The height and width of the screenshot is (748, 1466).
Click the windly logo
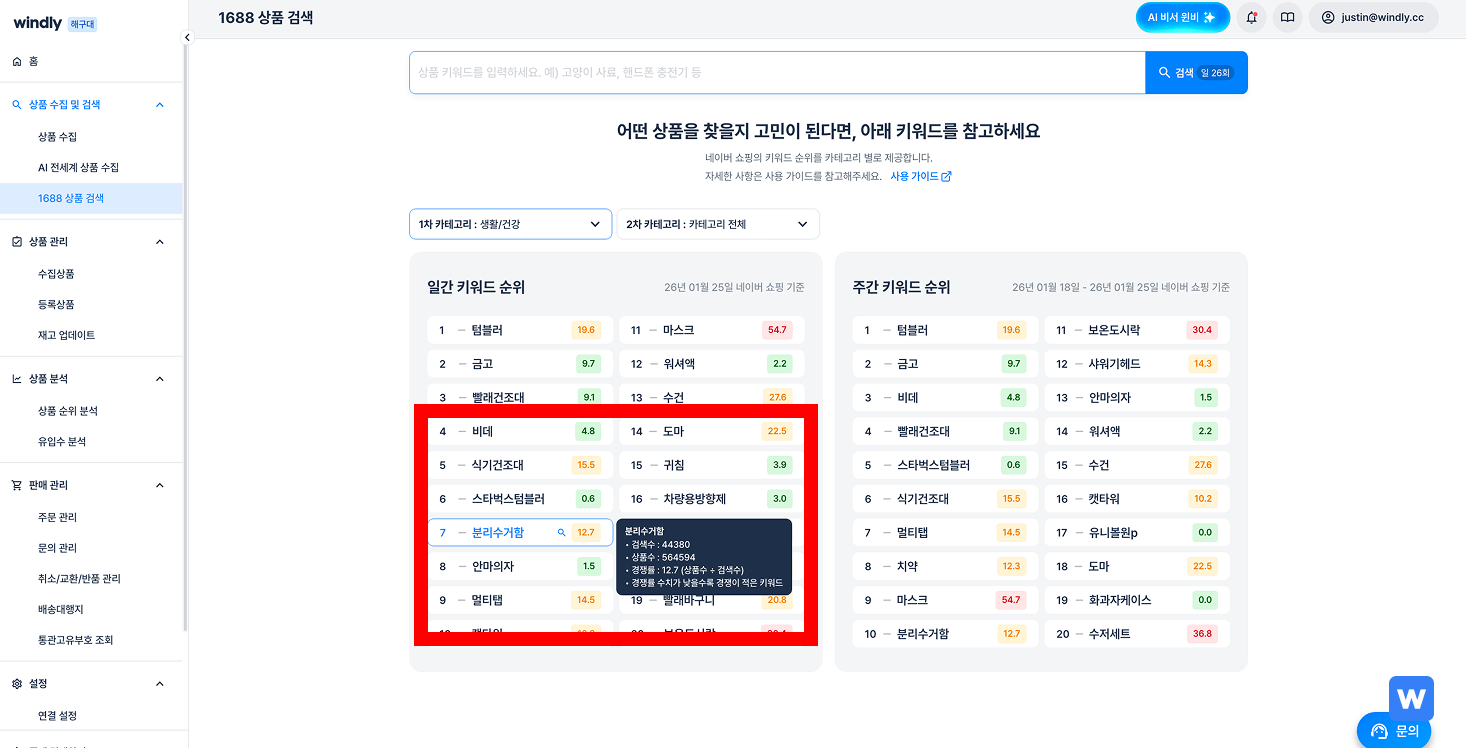pyautogui.click(x=37, y=21)
